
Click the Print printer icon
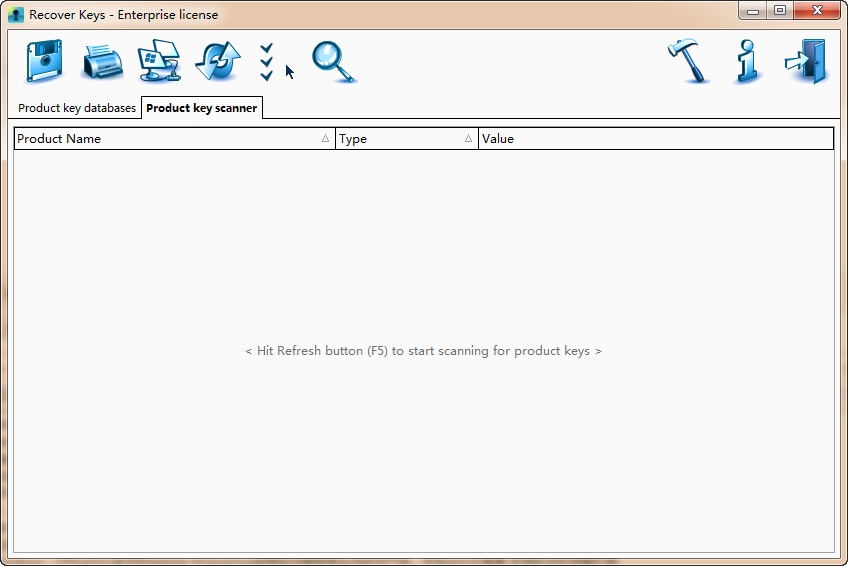pyautogui.click(x=102, y=63)
